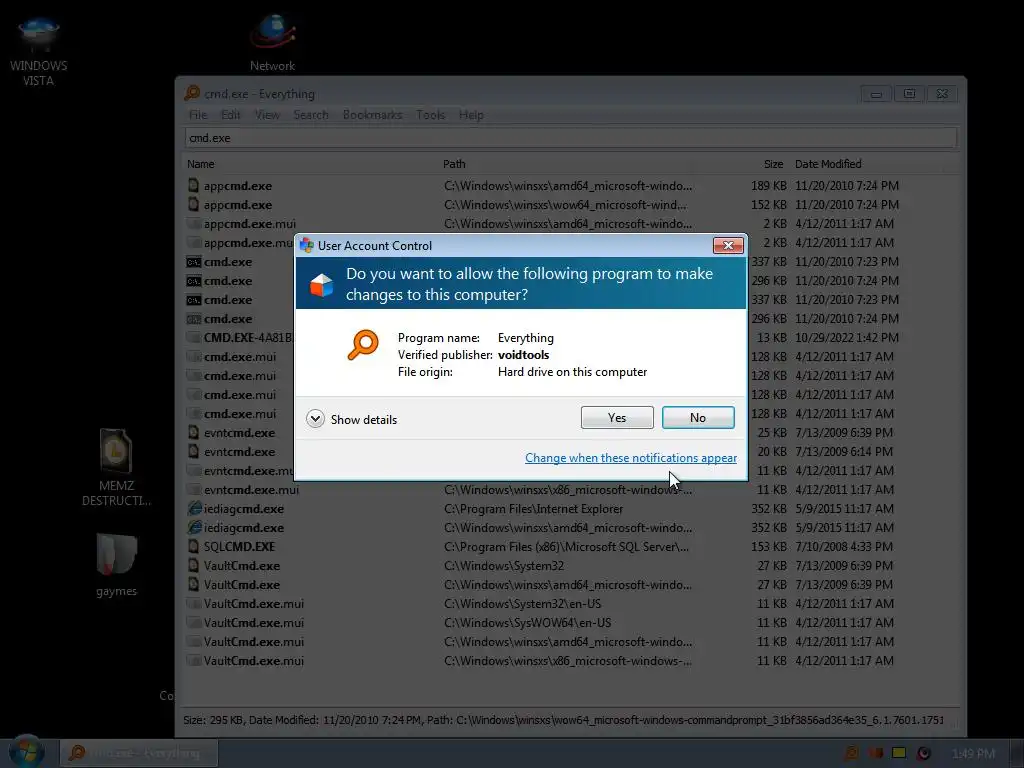Click the red tray icon next to Everything
Viewport: 1024px width, 768px height.
(x=876, y=753)
